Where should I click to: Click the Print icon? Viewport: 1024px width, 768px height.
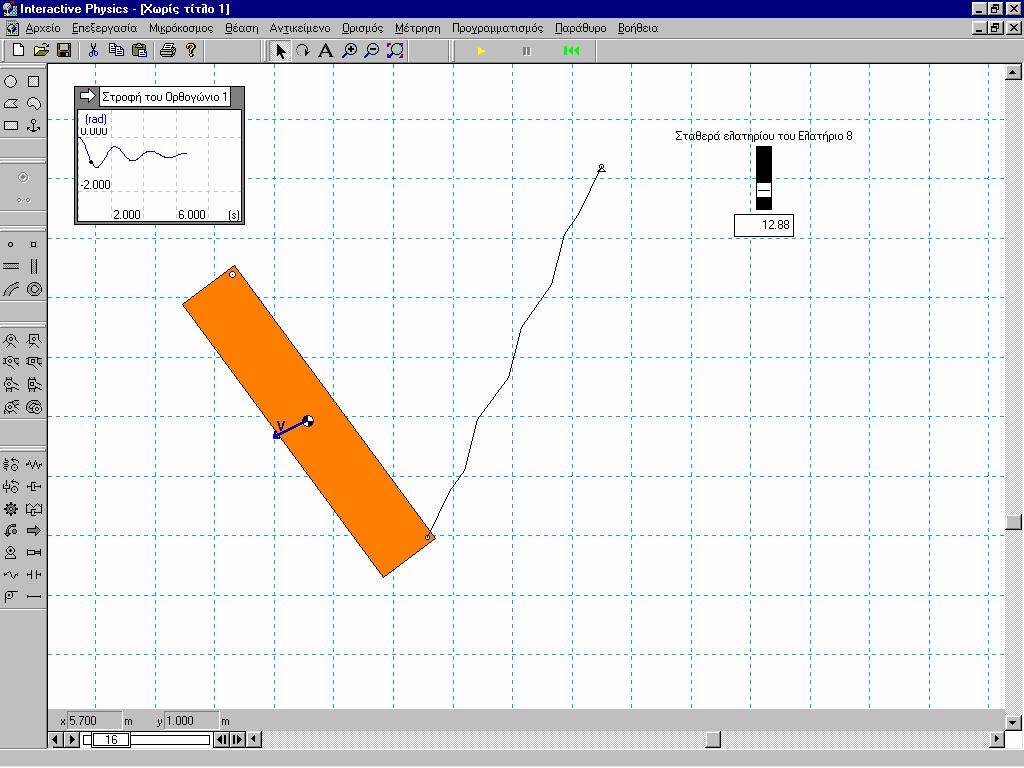168,50
